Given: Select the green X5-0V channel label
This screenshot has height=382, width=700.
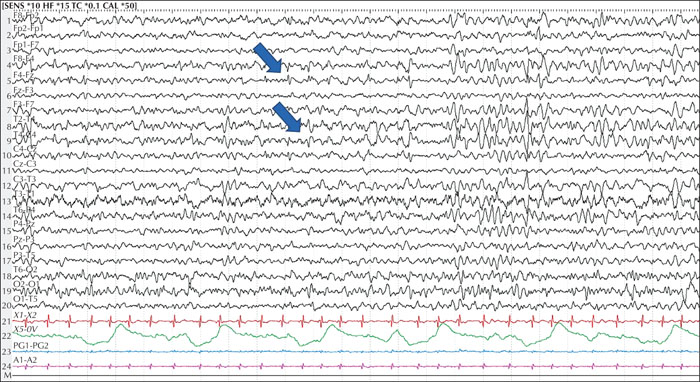Looking at the screenshot, I should pos(25,329).
